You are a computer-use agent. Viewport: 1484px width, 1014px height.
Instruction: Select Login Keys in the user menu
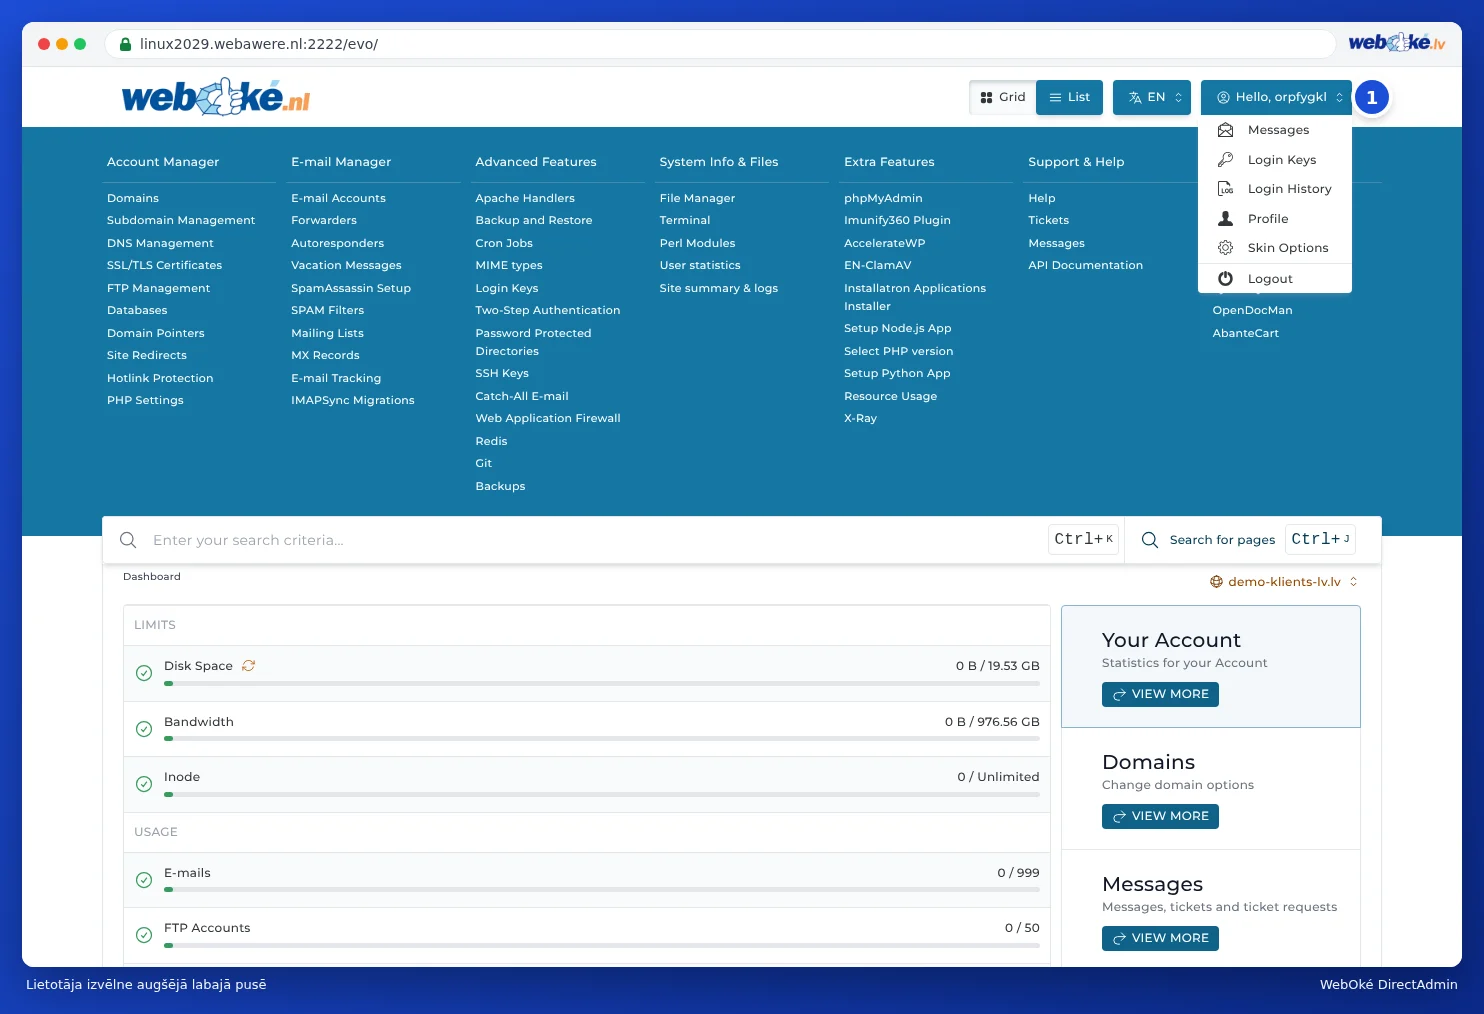(x=1275, y=160)
